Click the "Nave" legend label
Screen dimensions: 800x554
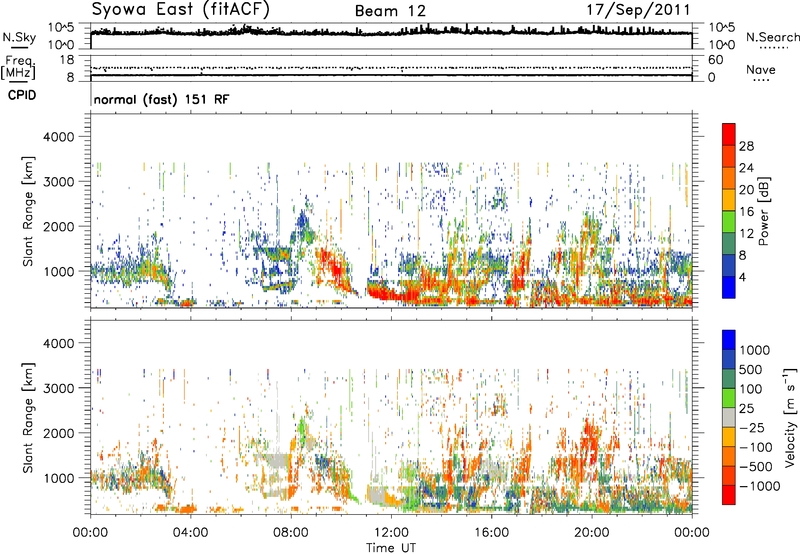click(761, 69)
